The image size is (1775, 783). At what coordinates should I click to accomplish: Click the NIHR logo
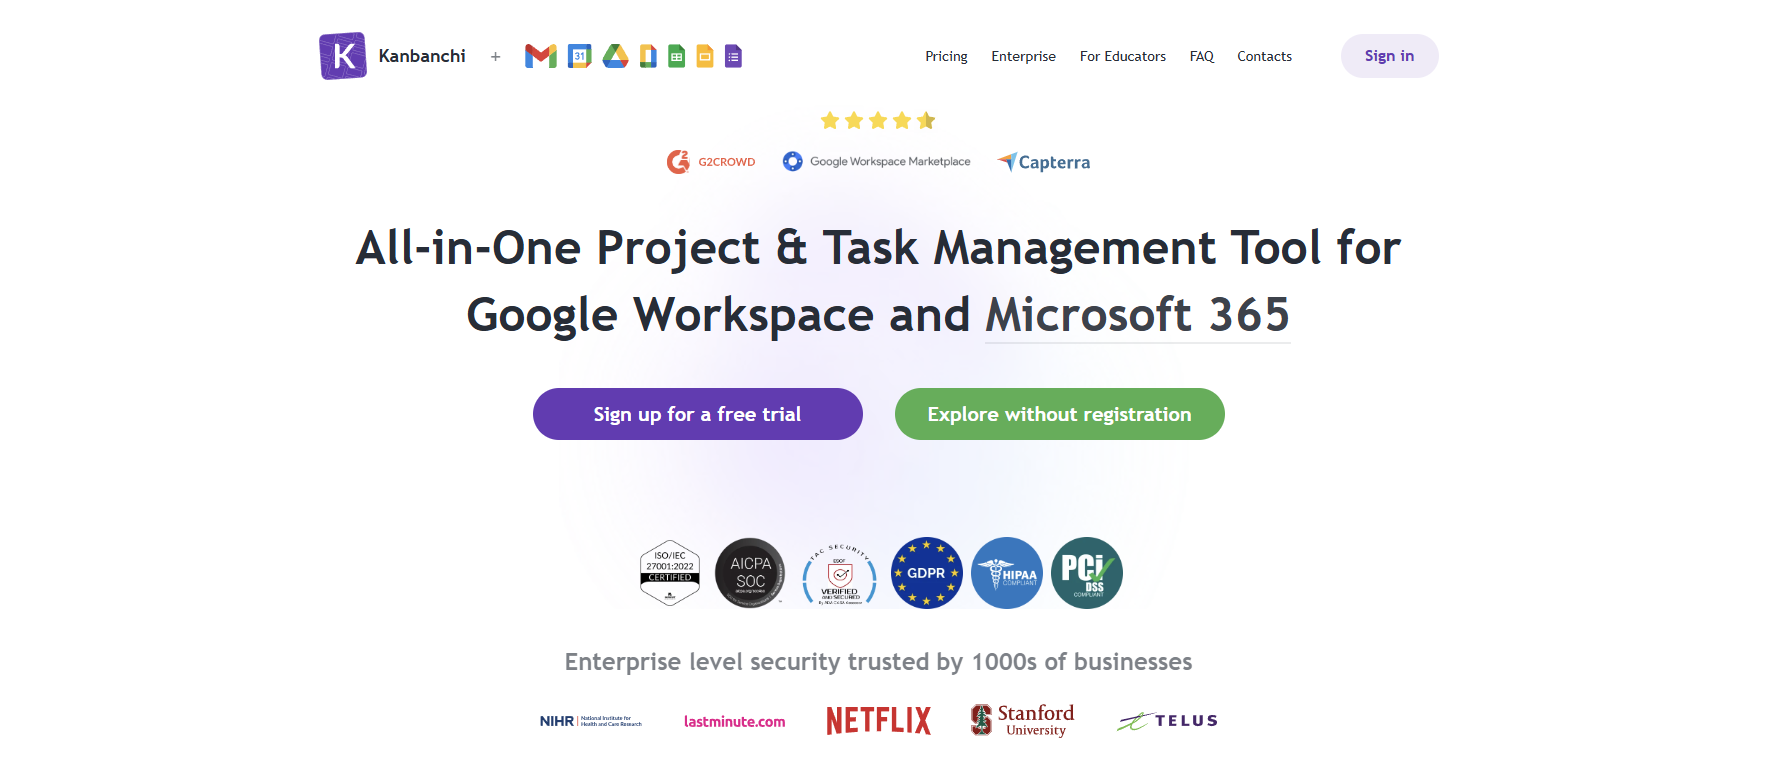point(591,721)
